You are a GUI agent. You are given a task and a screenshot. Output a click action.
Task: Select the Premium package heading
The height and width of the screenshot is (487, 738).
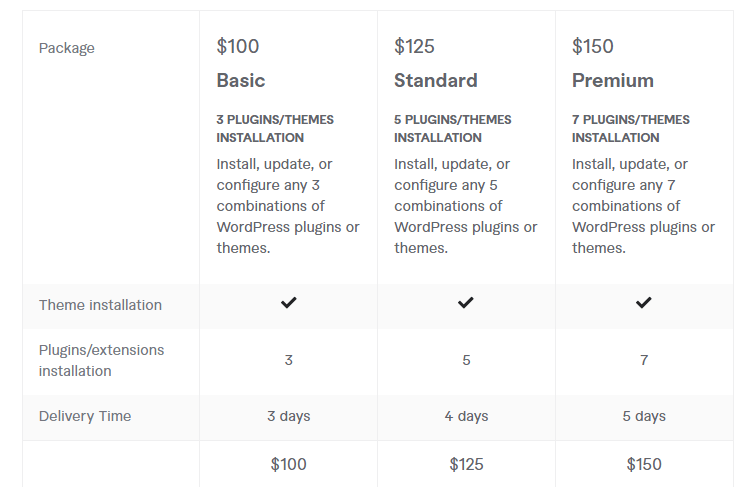point(613,81)
